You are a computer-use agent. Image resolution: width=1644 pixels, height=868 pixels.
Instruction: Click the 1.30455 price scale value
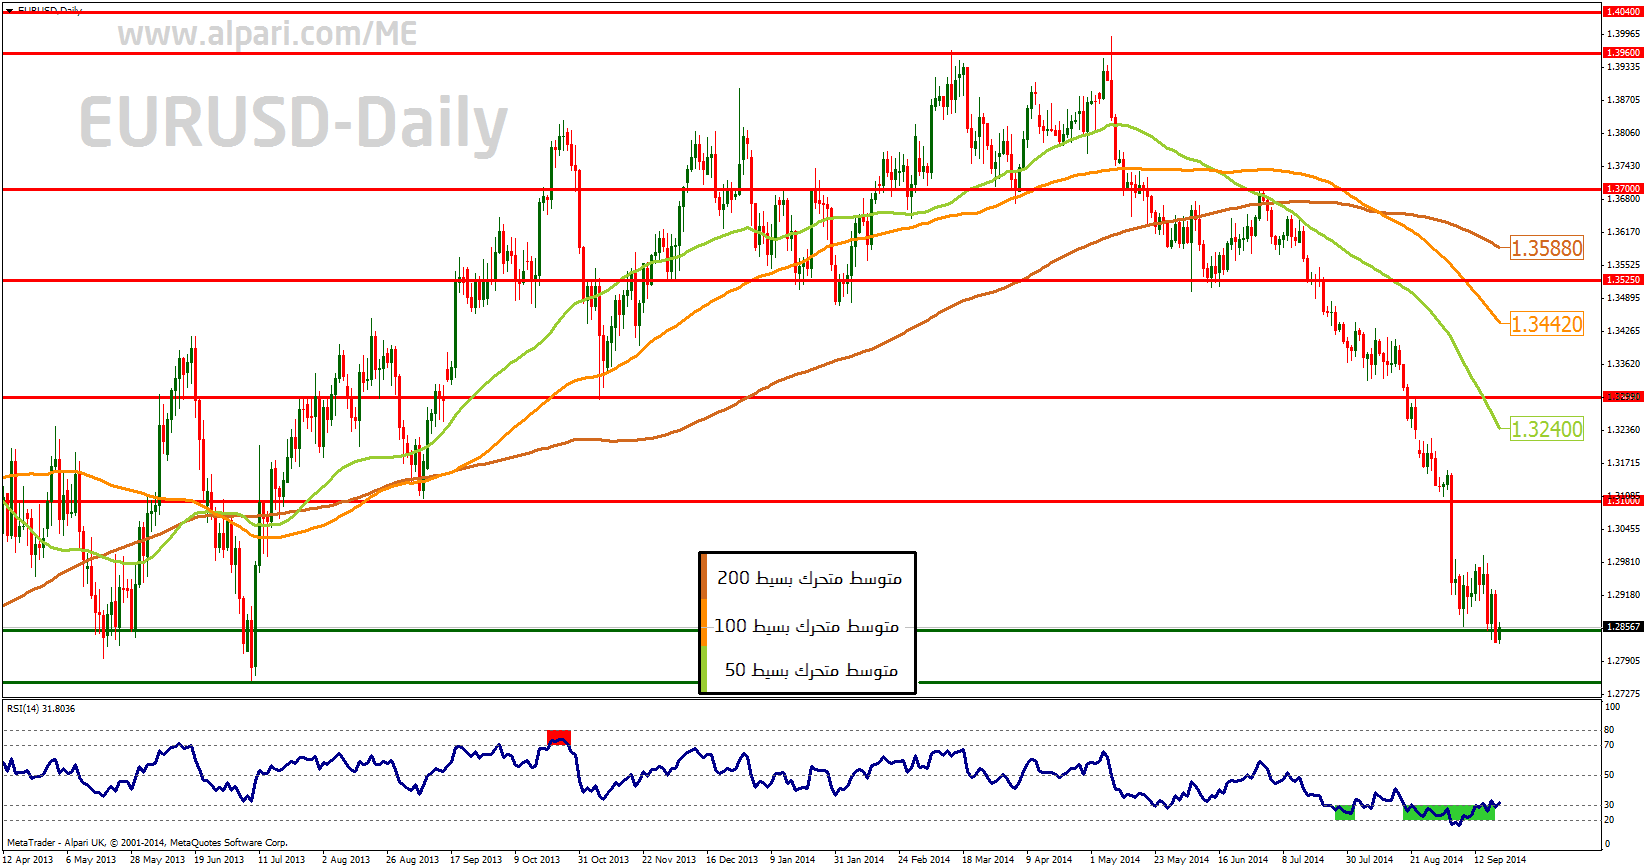tap(1623, 529)
